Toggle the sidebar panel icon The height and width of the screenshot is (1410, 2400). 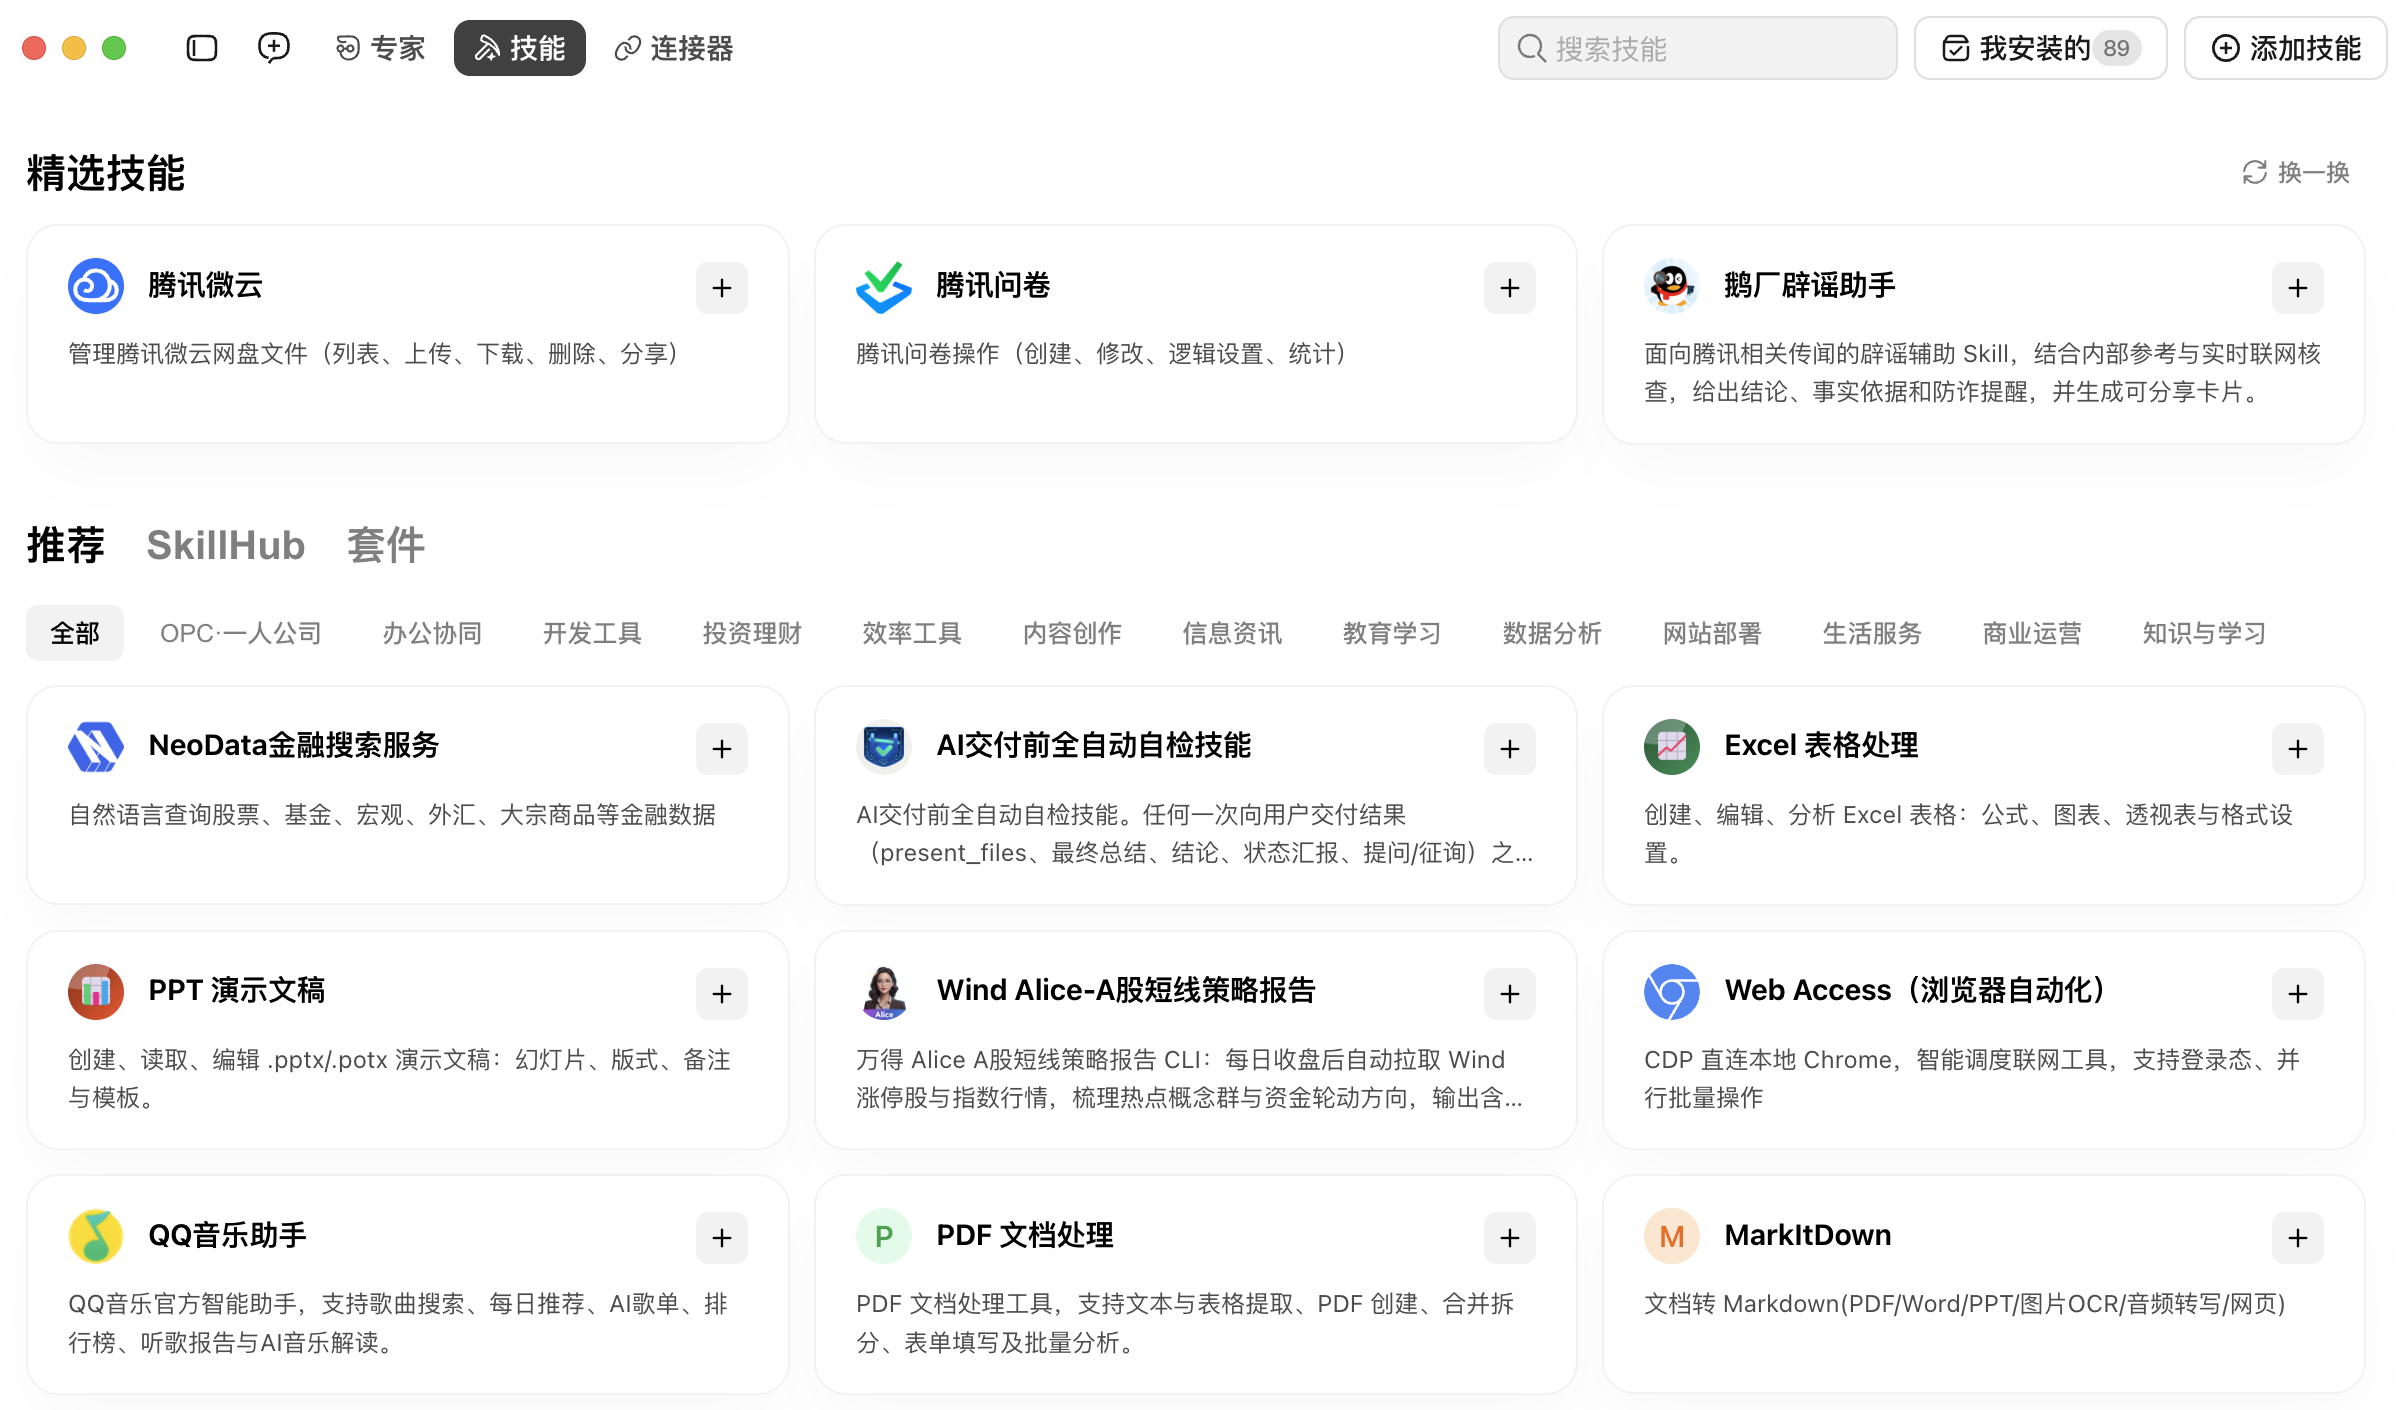click(201, 48)
